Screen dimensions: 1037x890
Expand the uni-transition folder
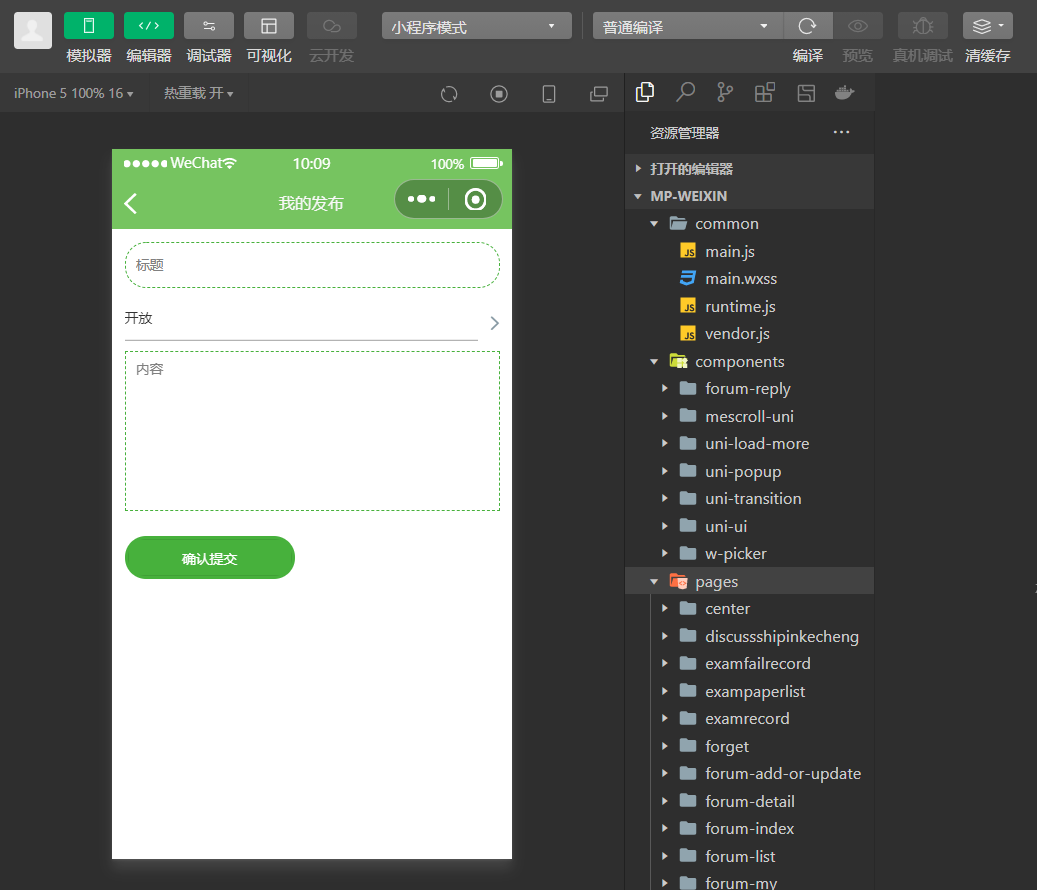click(x=749, y=498)
